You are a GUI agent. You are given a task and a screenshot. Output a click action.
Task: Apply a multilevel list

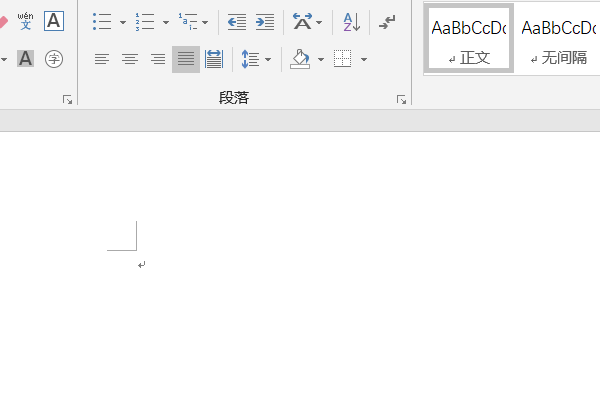188,21
